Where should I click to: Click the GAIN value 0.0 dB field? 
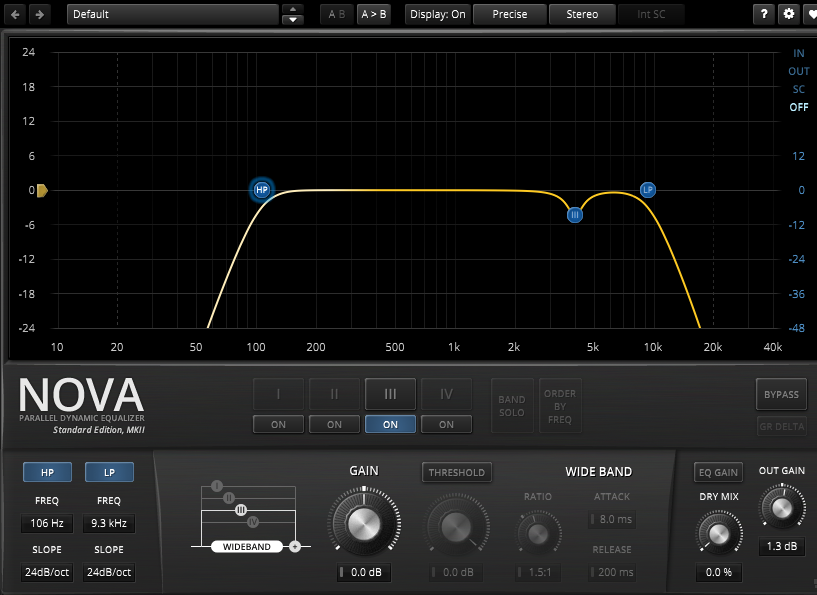[x=364, y=572]
